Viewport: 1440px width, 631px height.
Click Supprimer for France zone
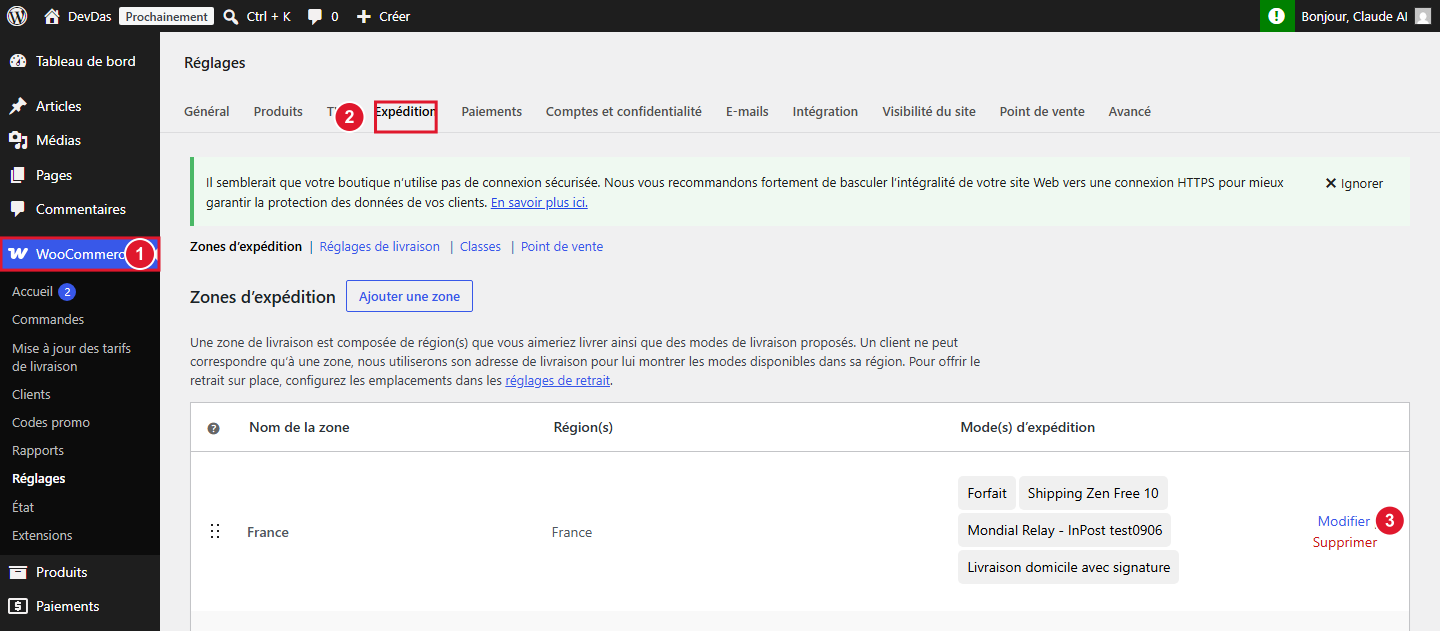1345,542
